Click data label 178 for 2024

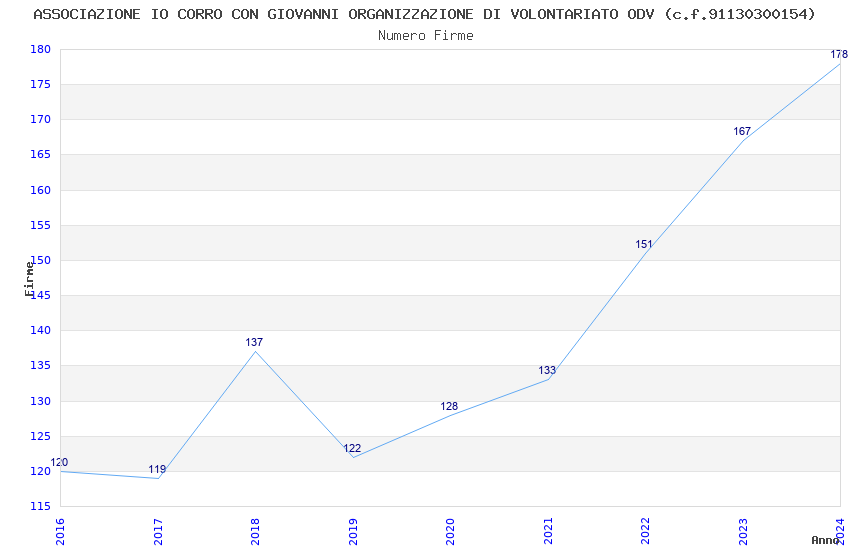tap(839, 54)
